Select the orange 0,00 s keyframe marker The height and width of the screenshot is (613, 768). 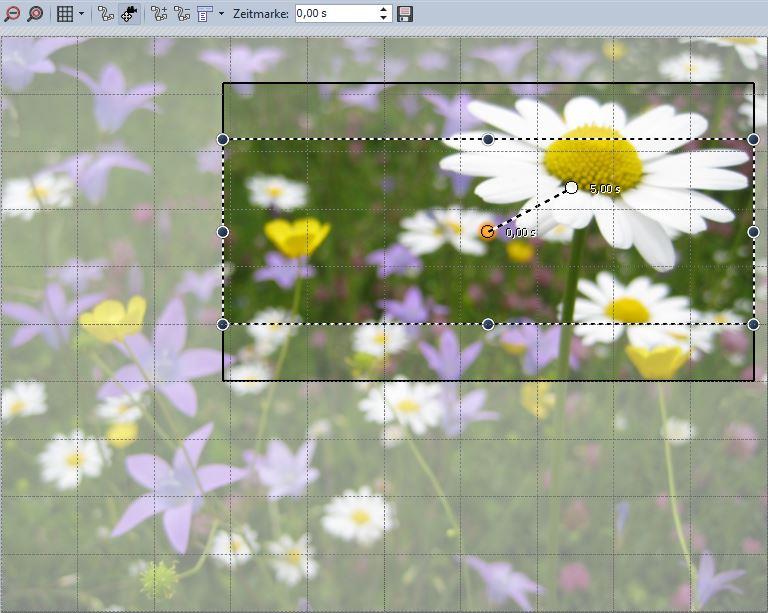point(487,232)
